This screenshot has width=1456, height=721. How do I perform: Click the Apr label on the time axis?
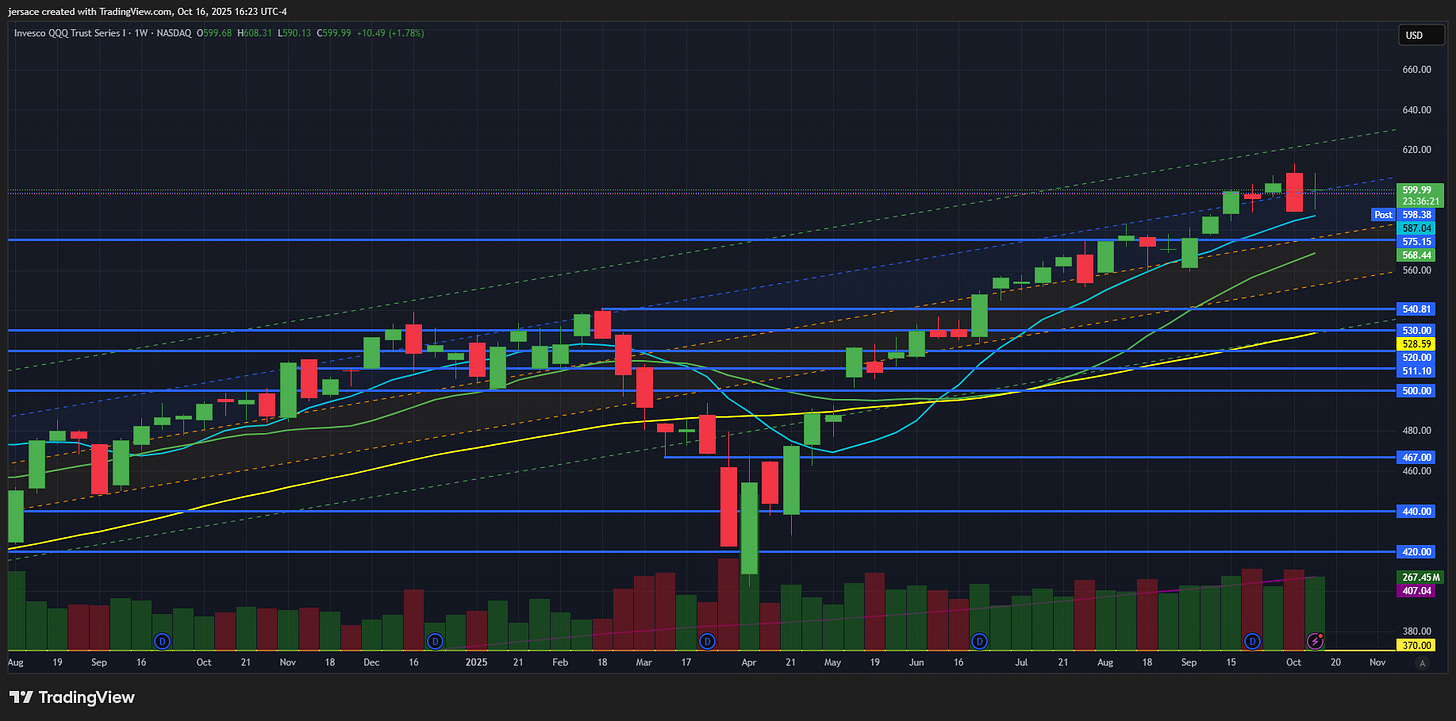coord(749,662)
